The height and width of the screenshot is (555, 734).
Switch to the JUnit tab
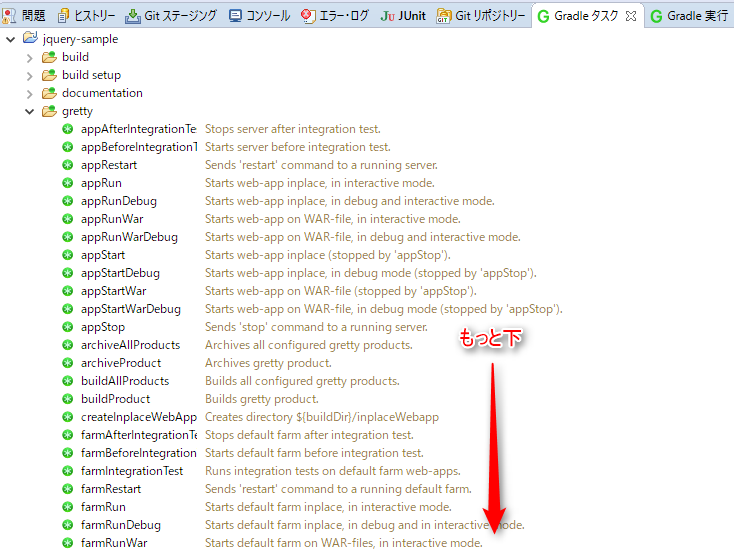tap(403, 16)
